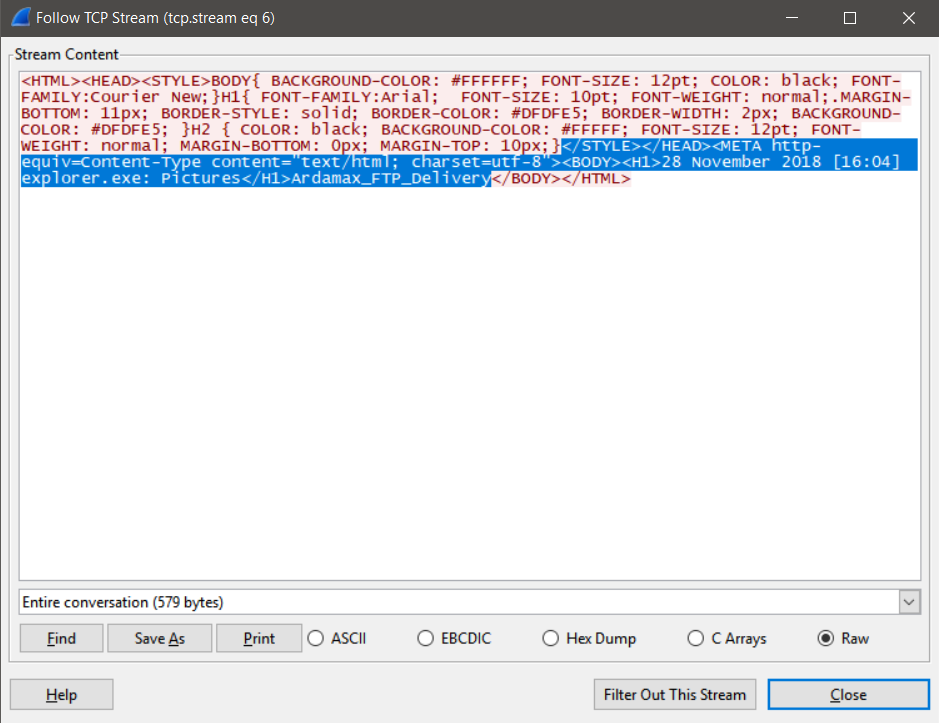Open the Entire conversation dropdown
The image size is (939, 723).
470,602
